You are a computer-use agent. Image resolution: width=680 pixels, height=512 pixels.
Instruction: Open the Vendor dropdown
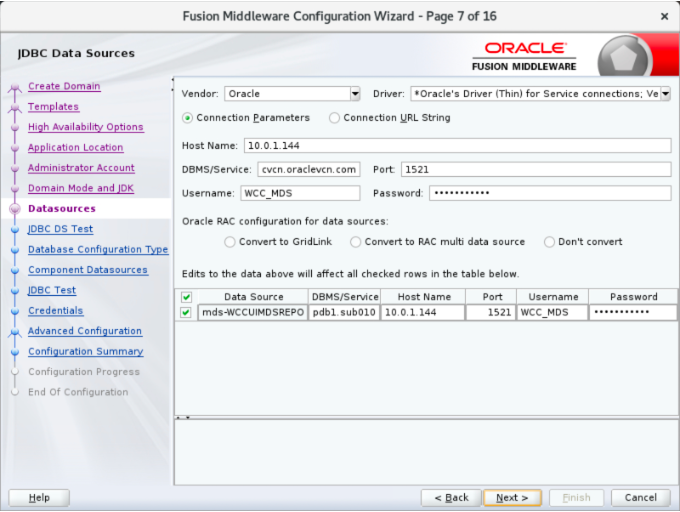coord(355,94)
